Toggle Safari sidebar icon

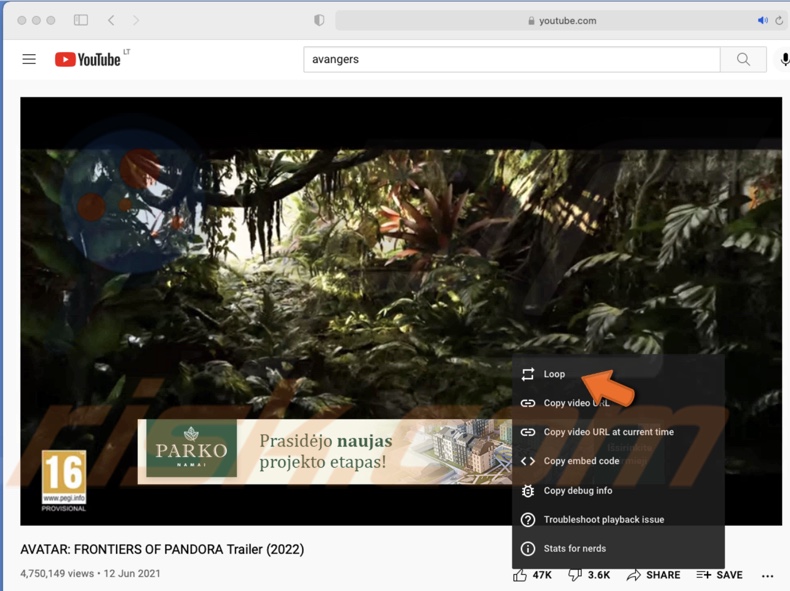coord(81,20)
